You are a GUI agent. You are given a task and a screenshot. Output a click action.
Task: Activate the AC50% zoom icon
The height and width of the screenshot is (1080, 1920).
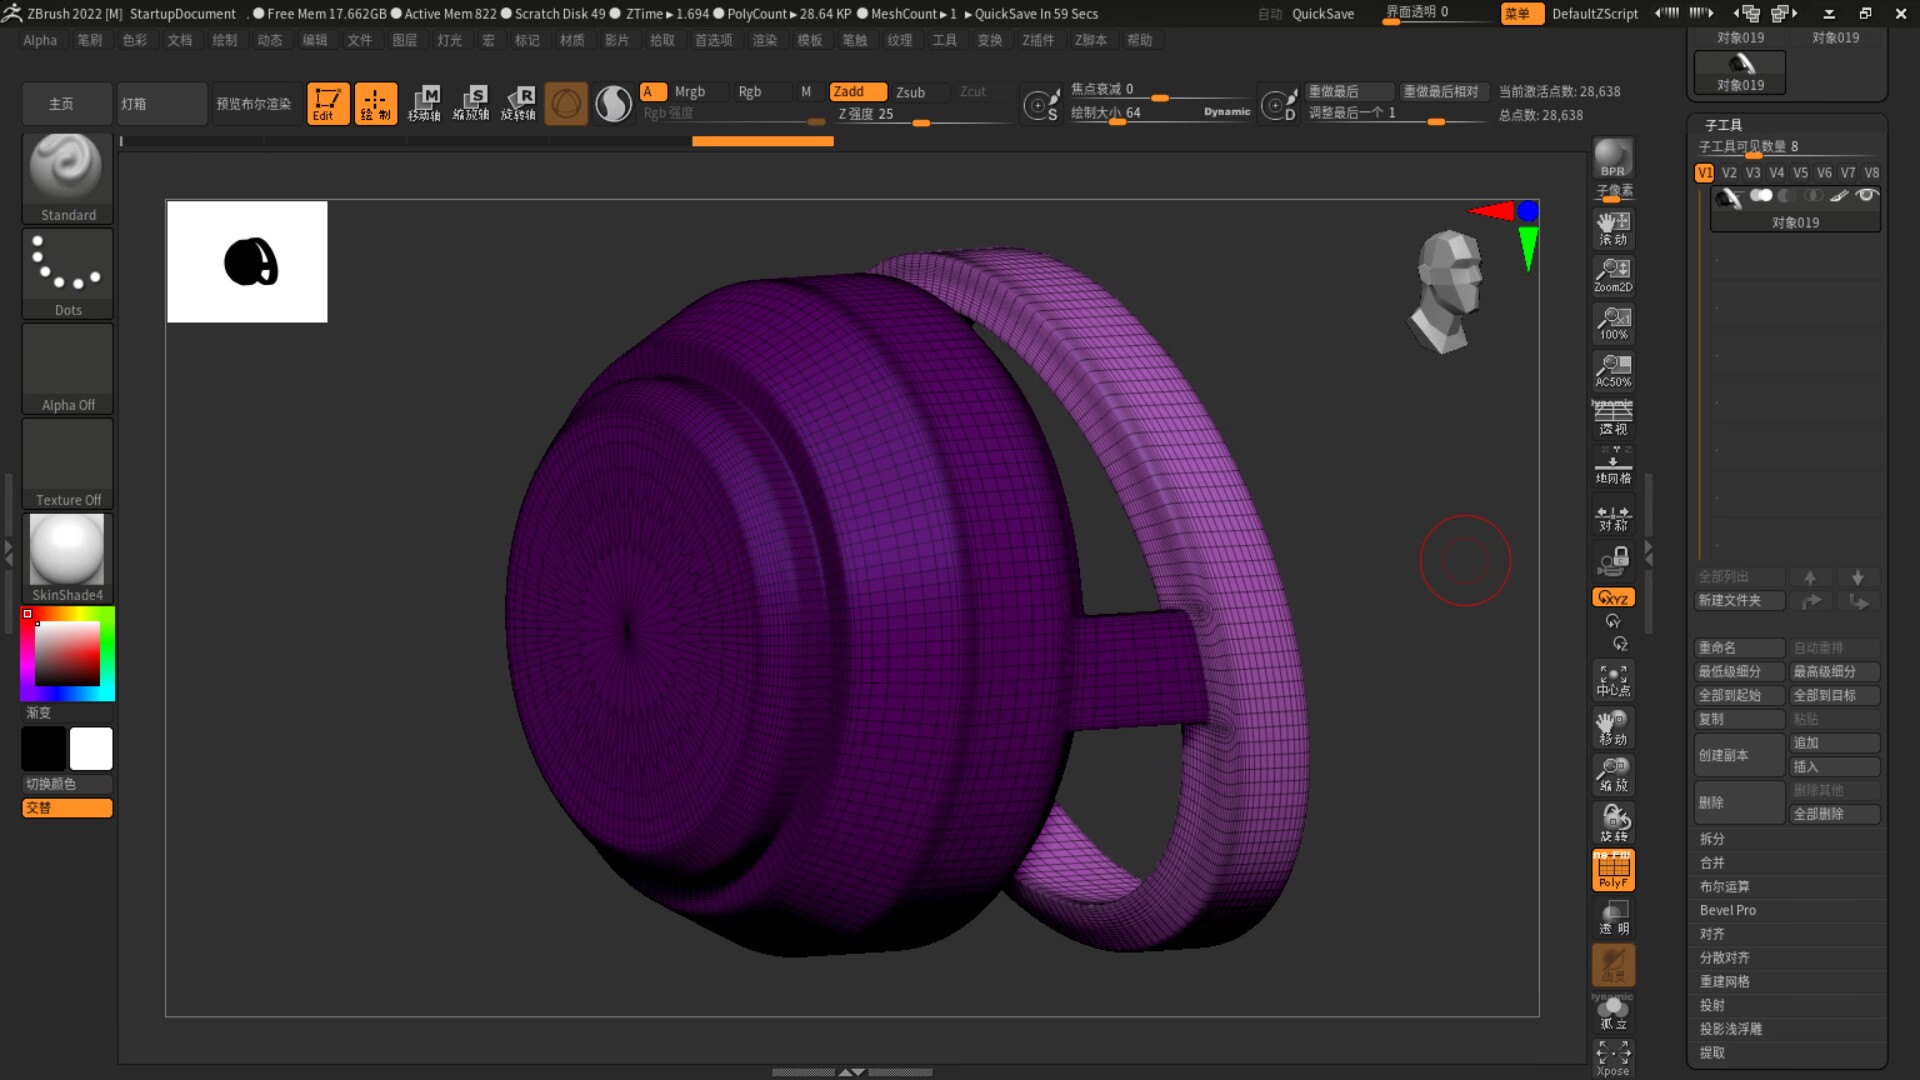tap(1612, 370)
